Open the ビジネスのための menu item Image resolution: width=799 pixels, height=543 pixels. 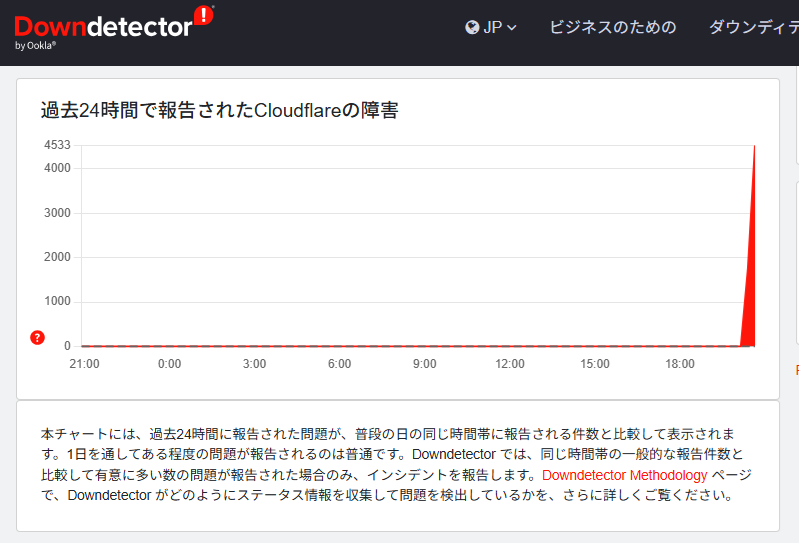pos(612,27)
